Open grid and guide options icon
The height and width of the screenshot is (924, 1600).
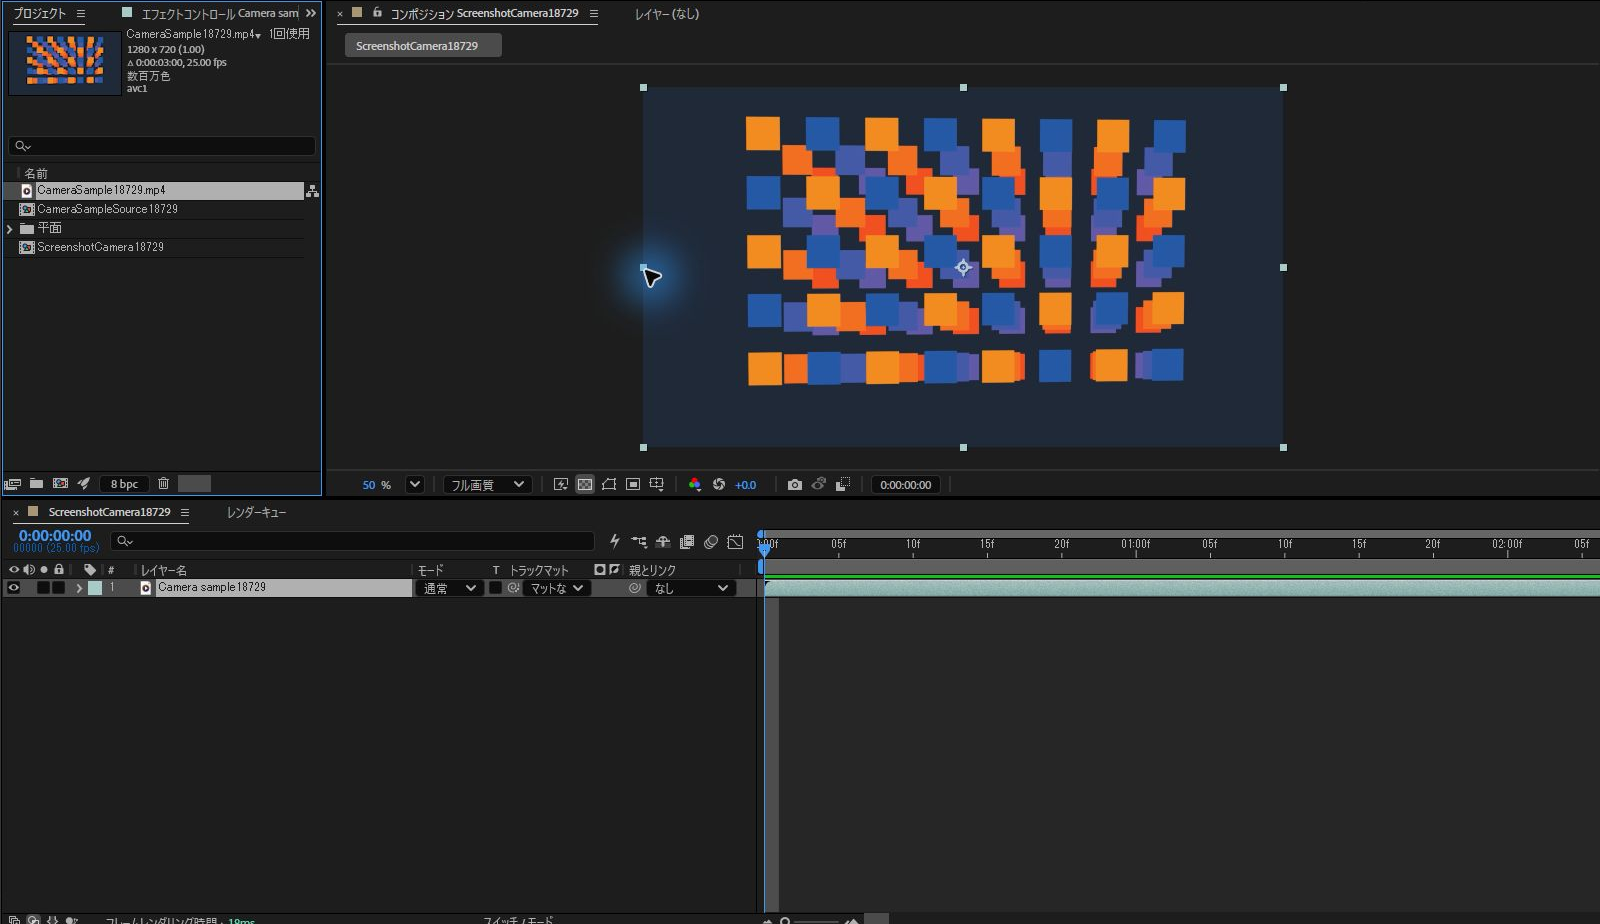[657, 484]
